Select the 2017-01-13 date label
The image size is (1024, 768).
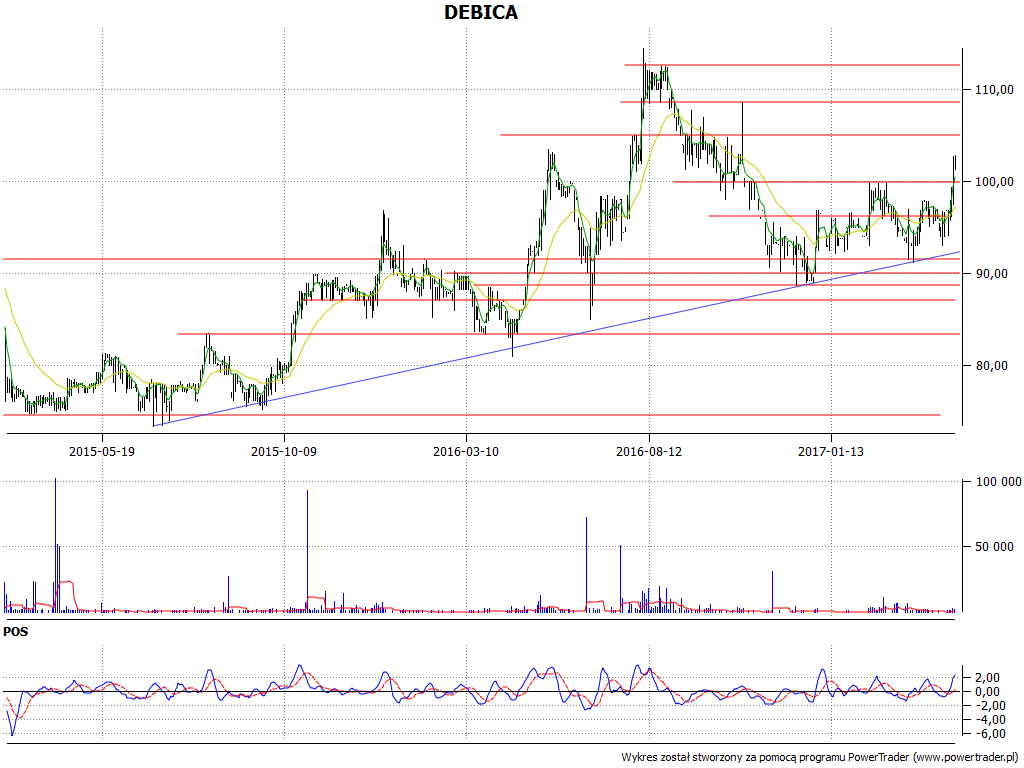click(831, 451)
